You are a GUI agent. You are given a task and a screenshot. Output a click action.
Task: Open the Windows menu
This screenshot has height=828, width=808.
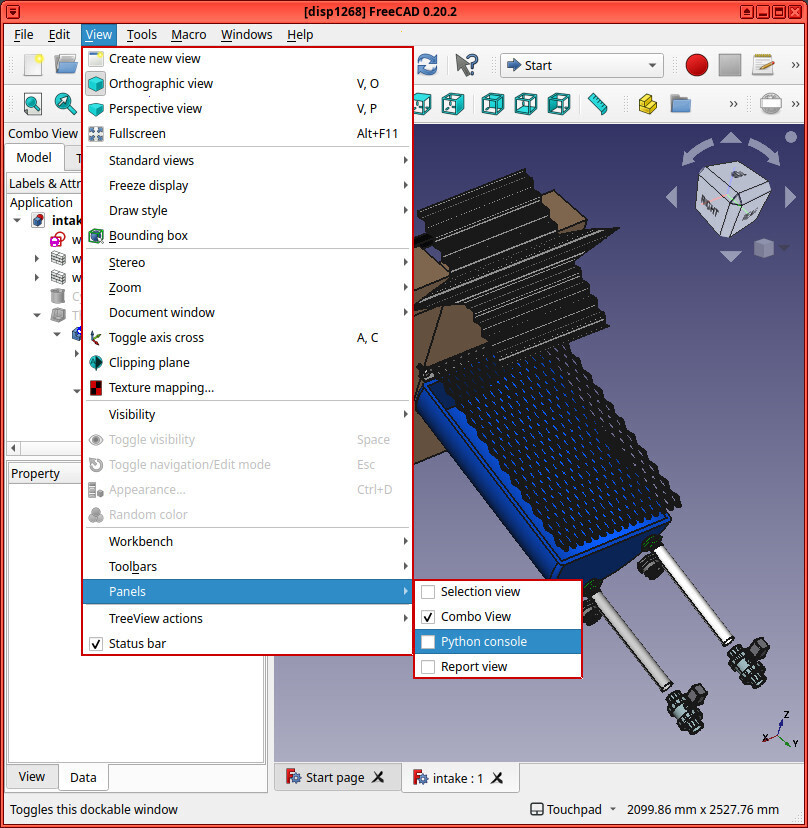[247, 35]
